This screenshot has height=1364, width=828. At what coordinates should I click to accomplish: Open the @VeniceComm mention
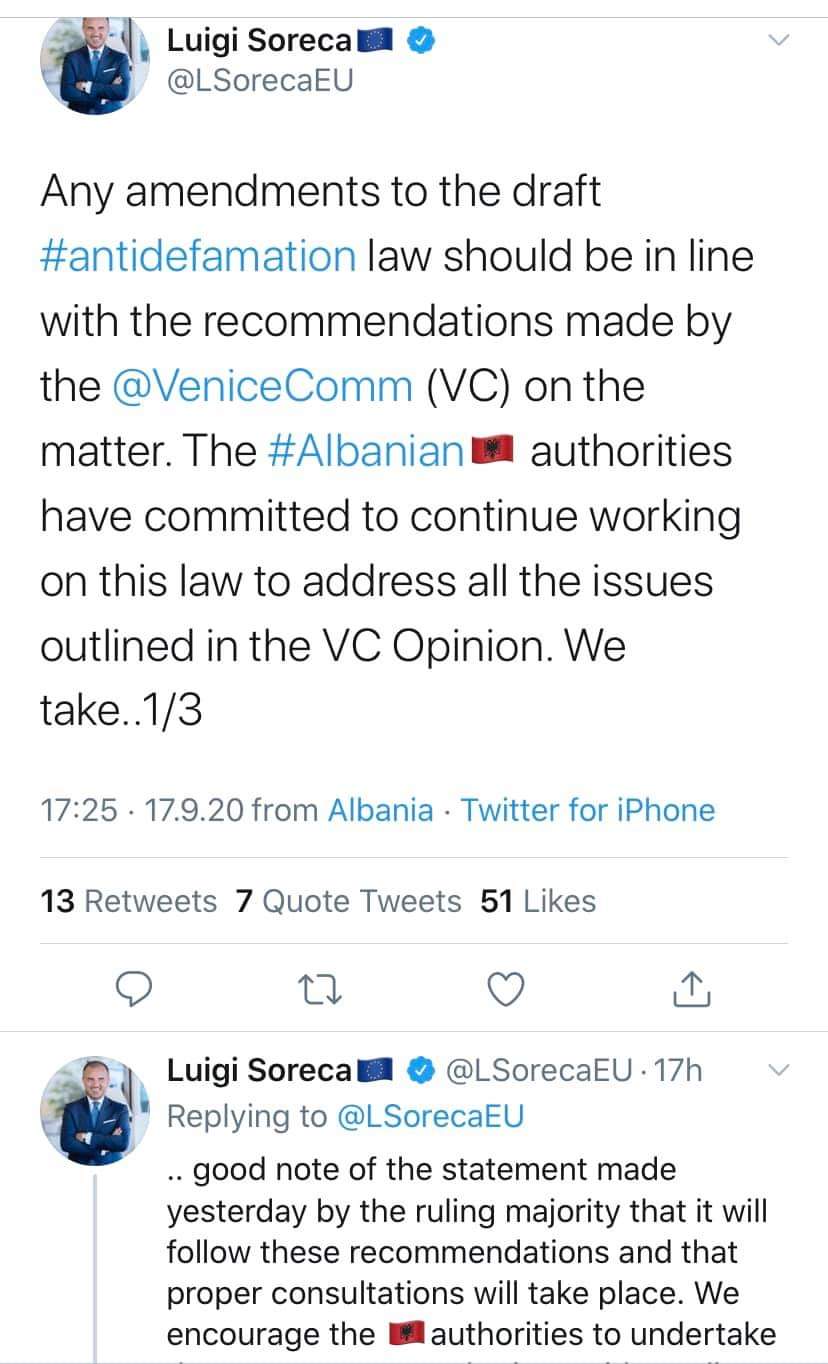click(262, 387)
